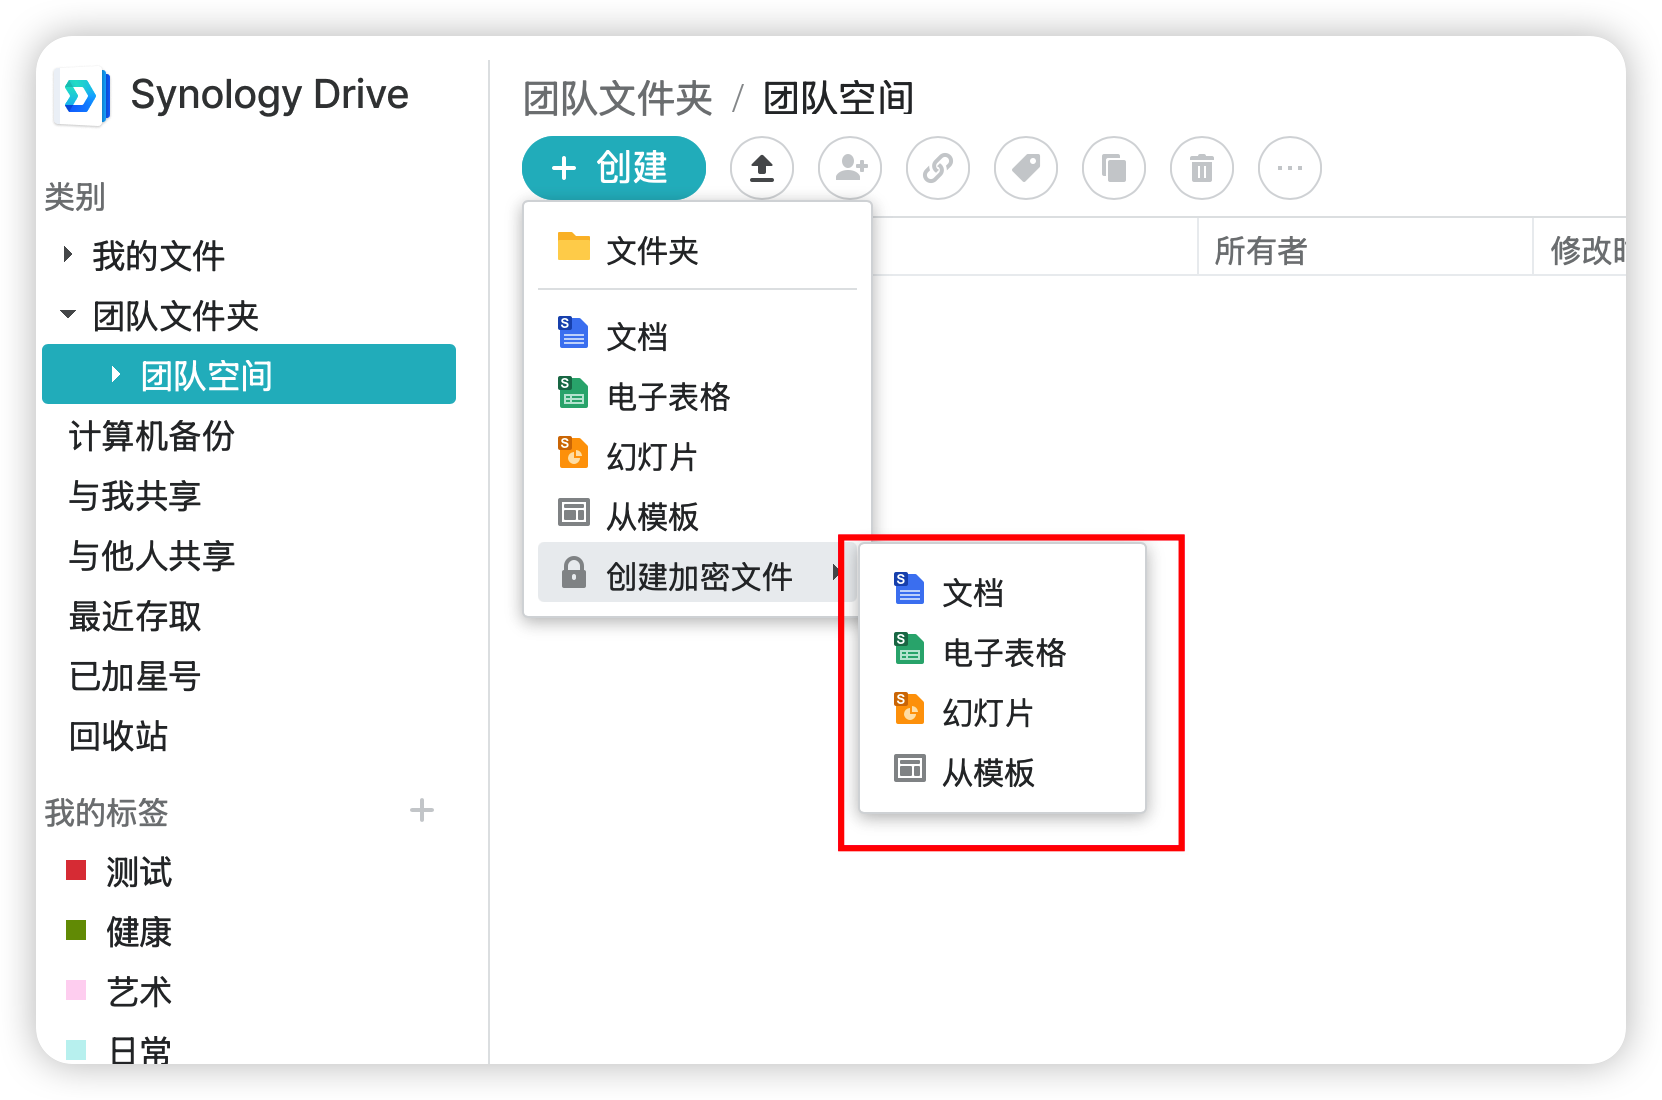Click the share with user icon
The image size is (1662, 1100).
click(x=850, y=168)
